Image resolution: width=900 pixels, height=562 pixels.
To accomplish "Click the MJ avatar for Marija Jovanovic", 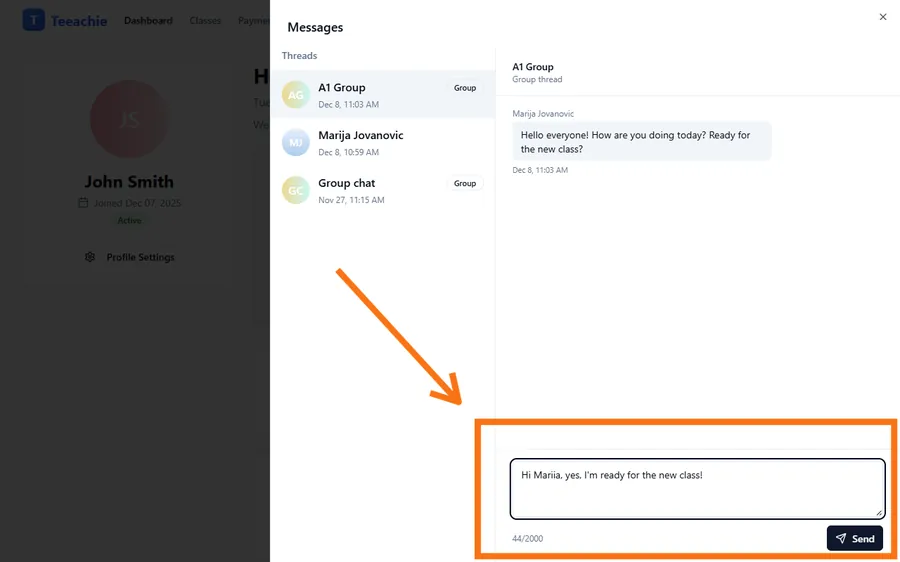I will pos(296,143).
